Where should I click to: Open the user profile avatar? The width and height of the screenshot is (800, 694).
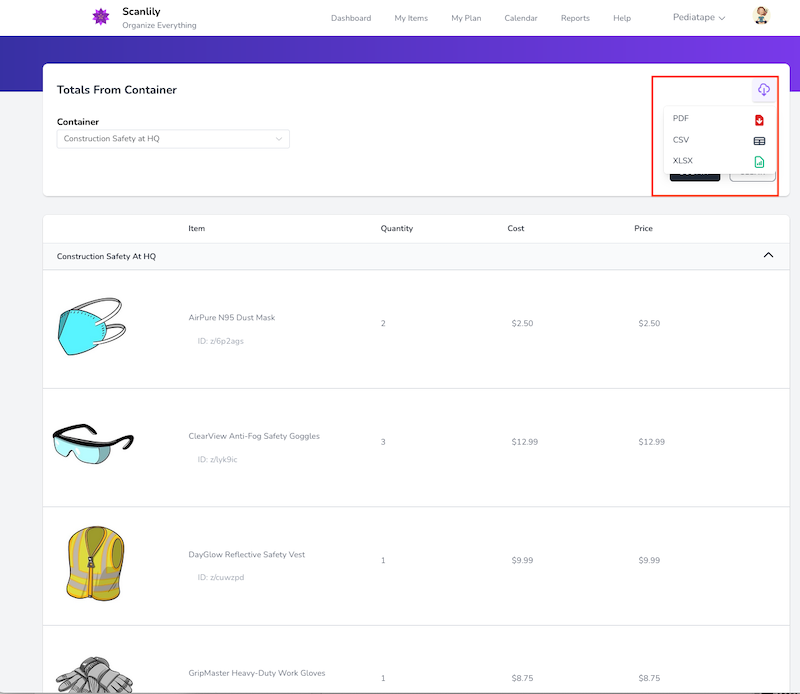[x=761, y=16]
